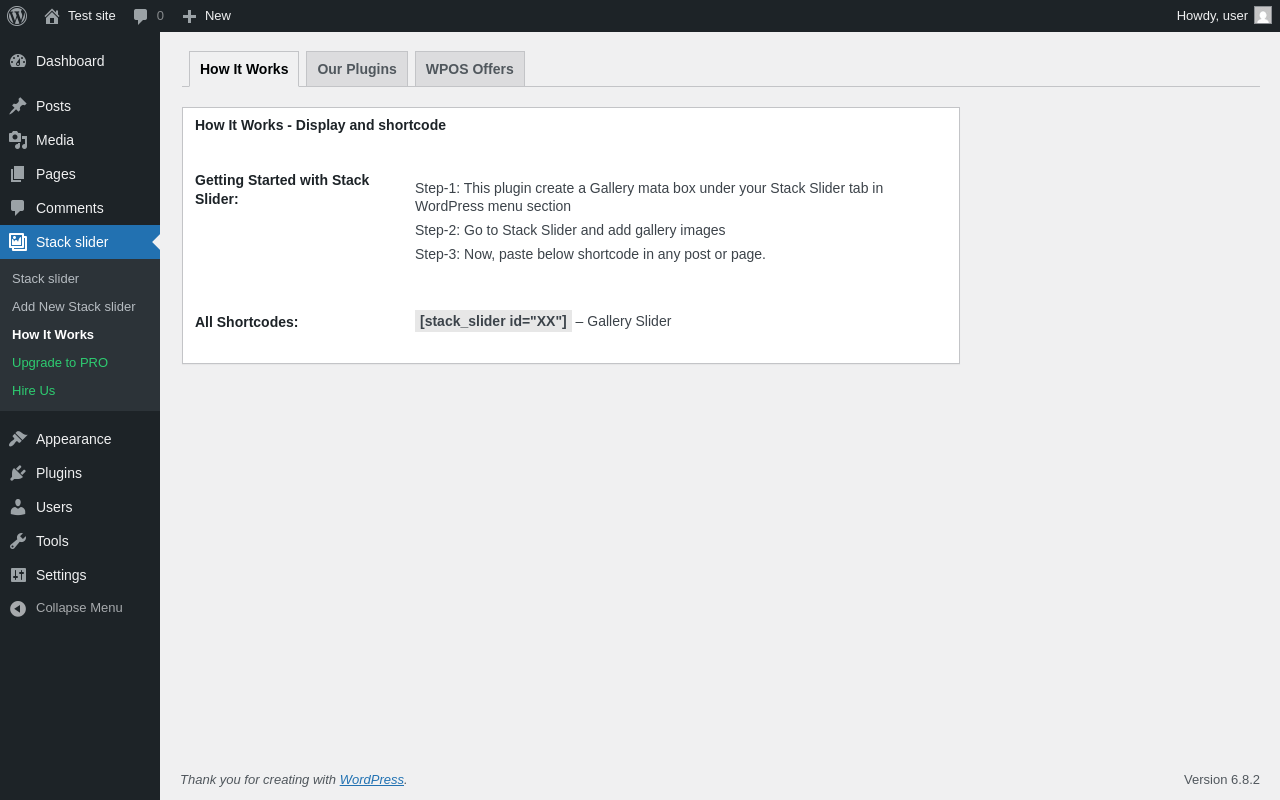The width and height of the screenshot is (1280, 800).
Task: Open the Plugins menu label
Action: [x=59, y=473]
